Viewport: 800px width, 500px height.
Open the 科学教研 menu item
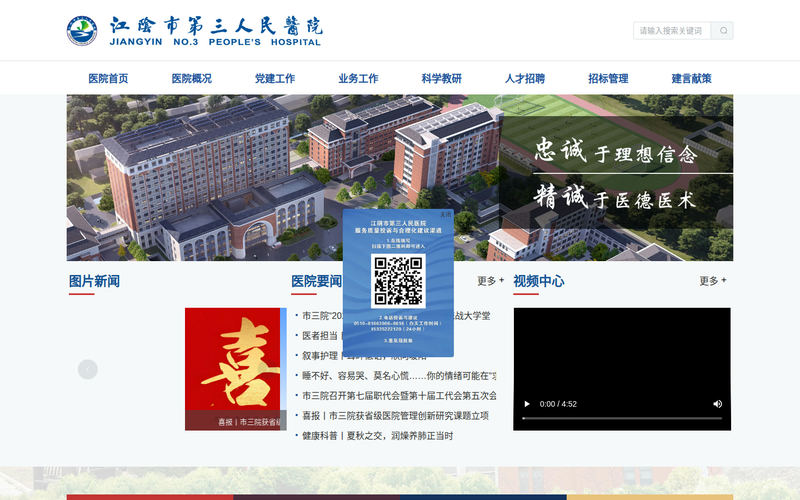441,79
